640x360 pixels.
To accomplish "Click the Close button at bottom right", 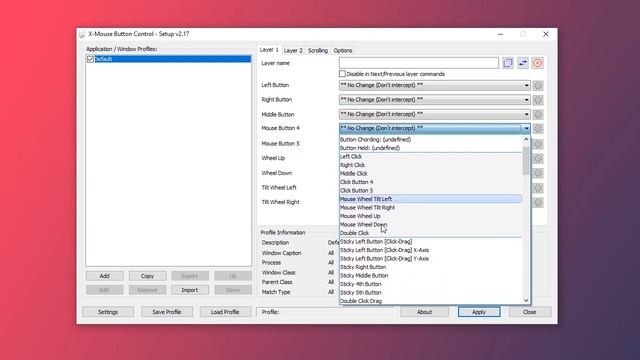I will point(530,312).
